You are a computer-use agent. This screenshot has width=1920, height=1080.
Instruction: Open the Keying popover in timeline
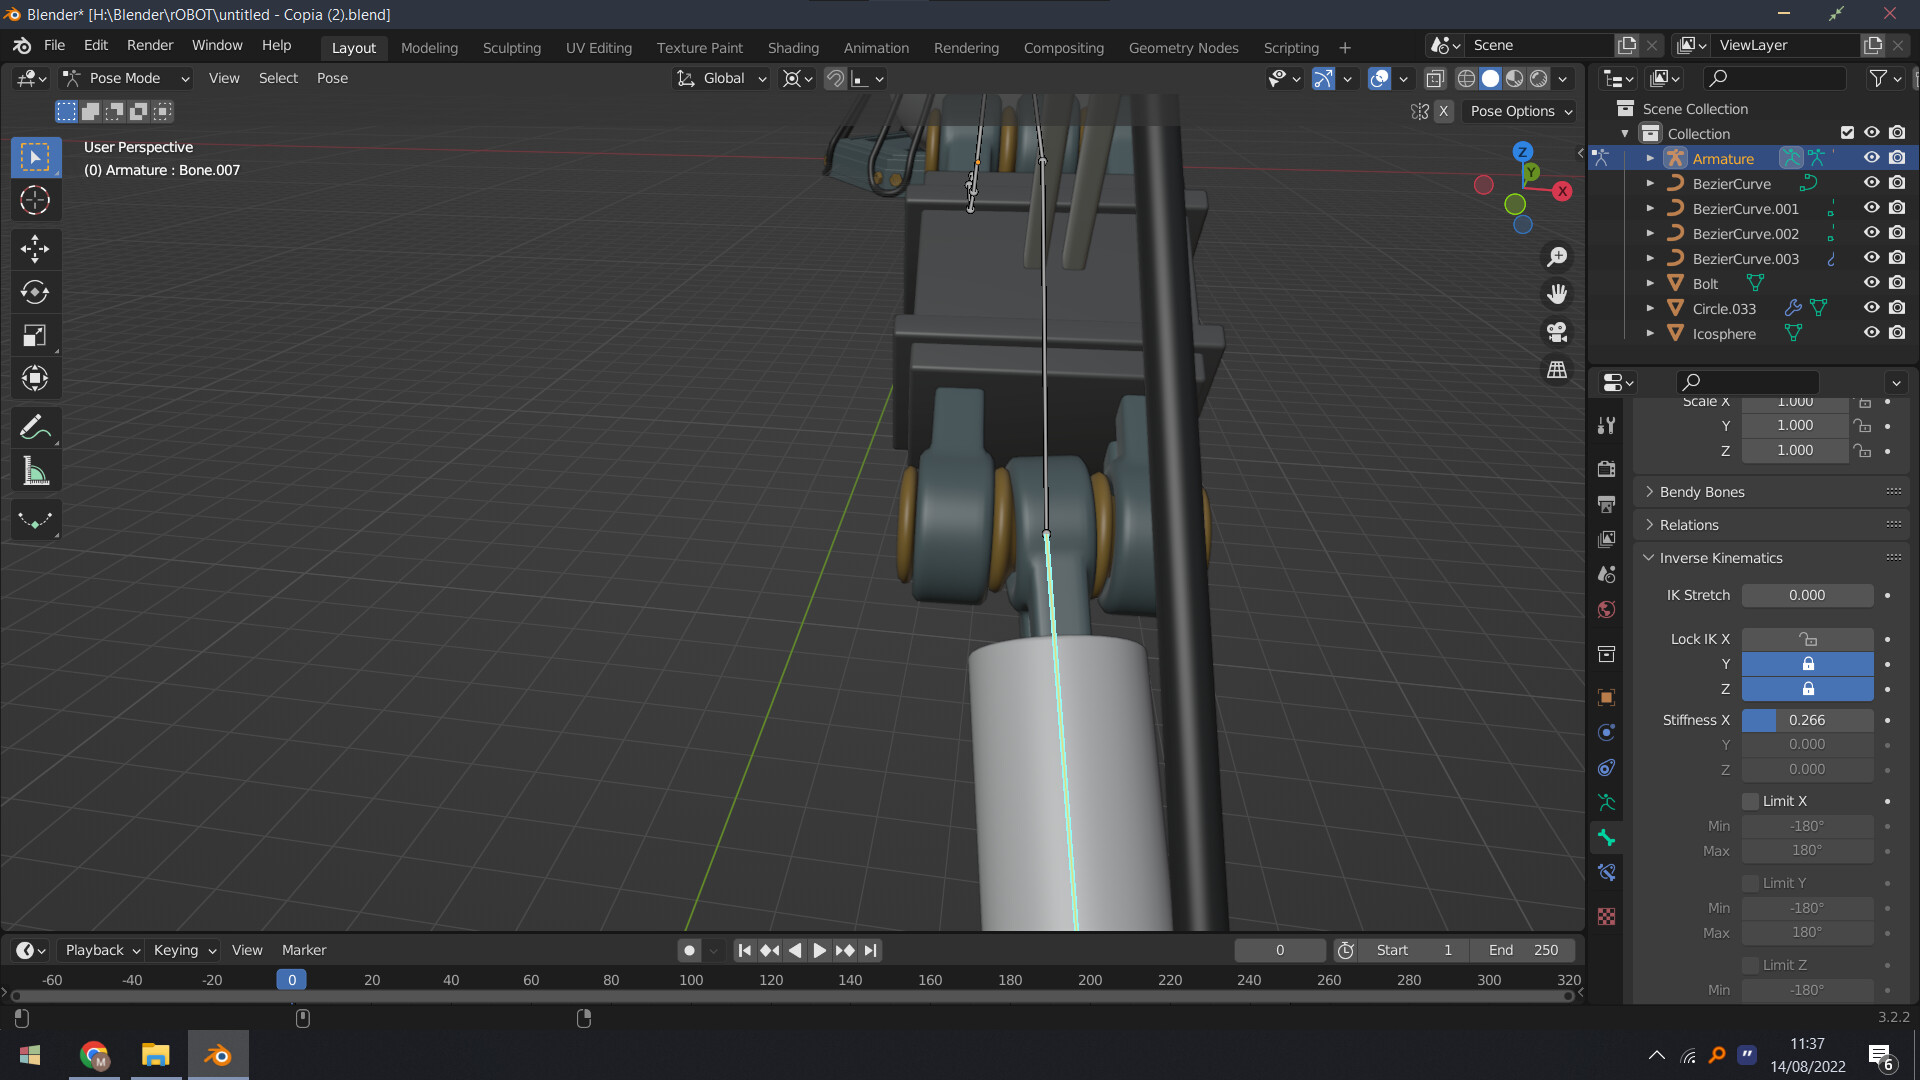(184, 950)
